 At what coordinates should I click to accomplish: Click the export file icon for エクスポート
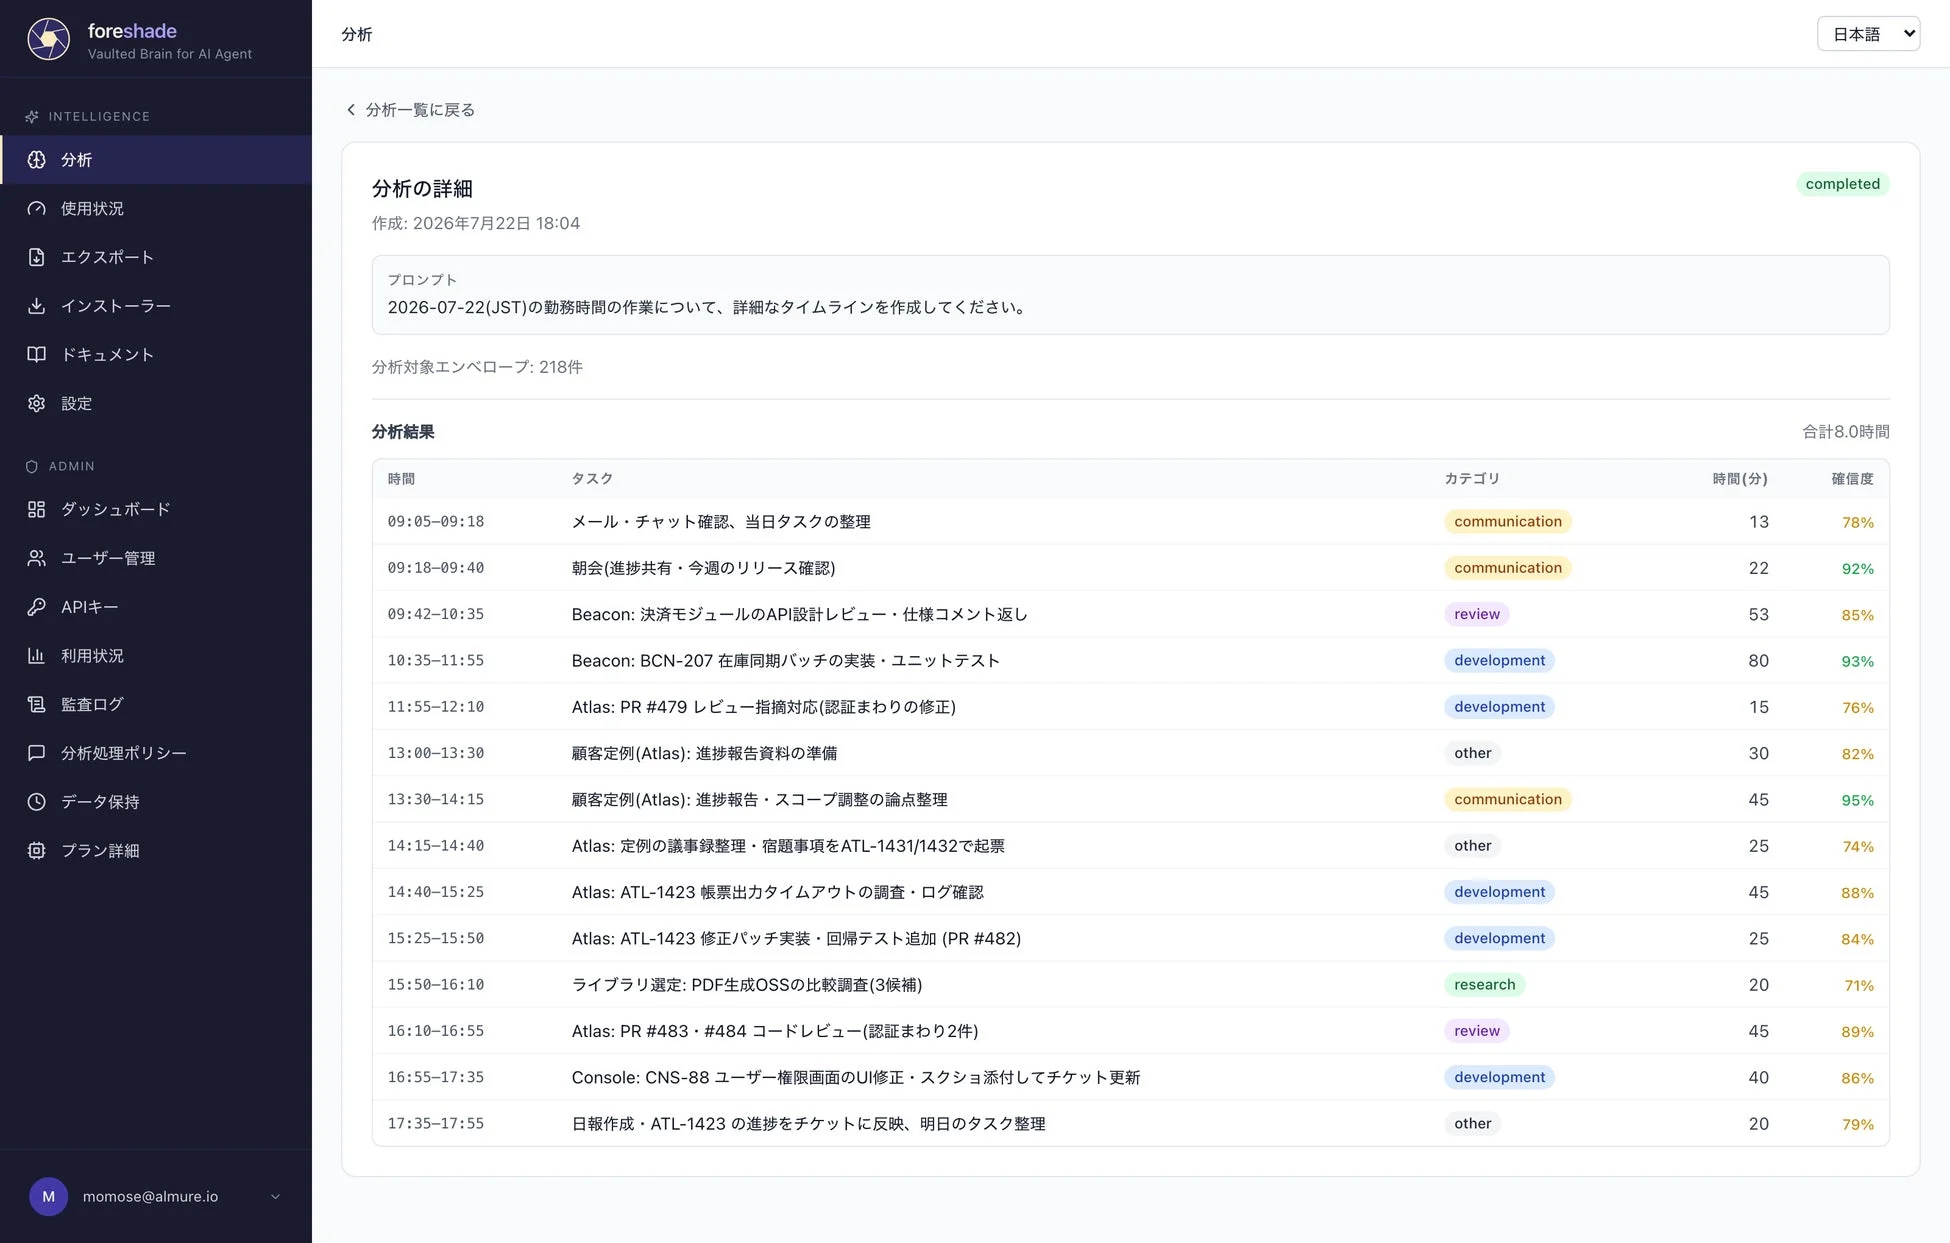pyautogui.click(x=37, y=257)
